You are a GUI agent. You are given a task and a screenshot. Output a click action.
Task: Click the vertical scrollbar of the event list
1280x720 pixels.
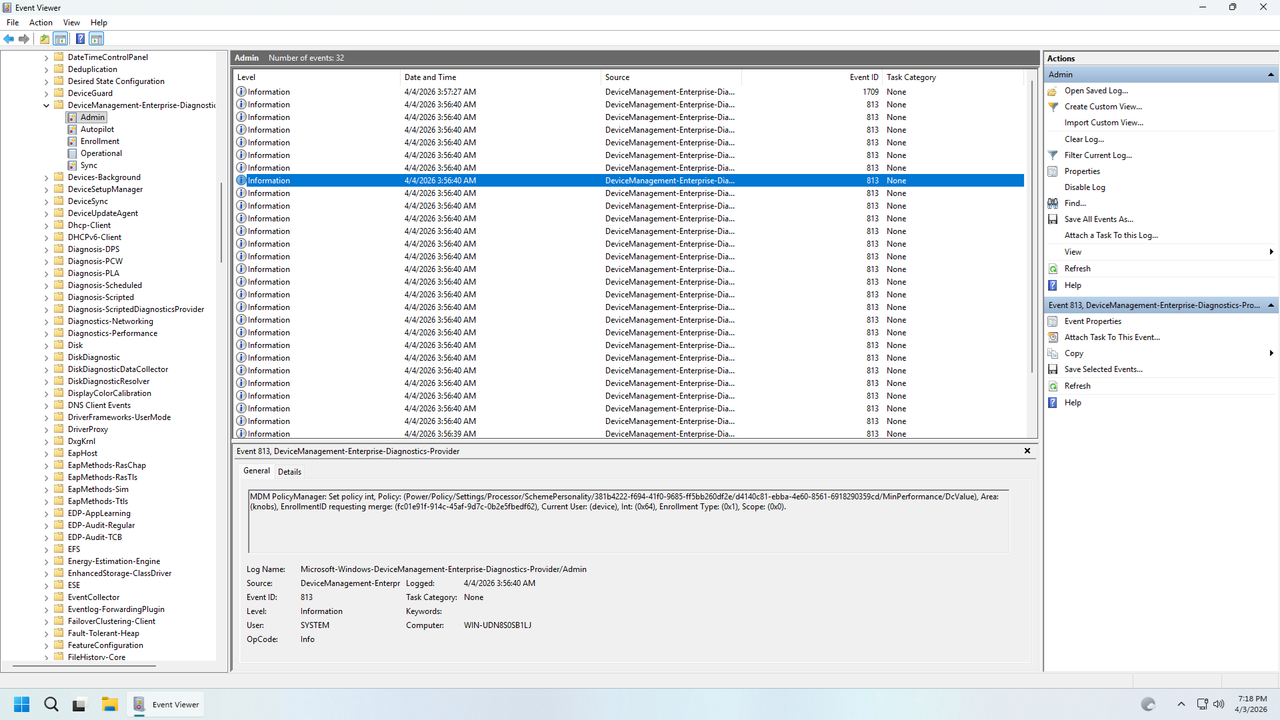[x=1033, y=225]
